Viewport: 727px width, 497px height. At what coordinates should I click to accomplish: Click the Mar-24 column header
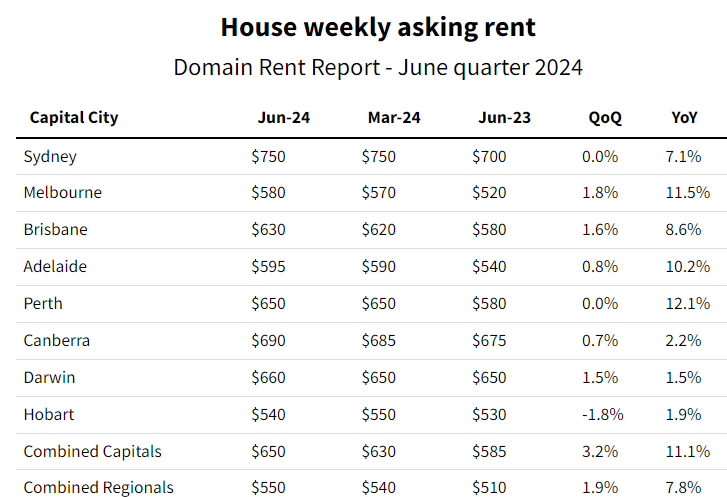pos(394,118)
